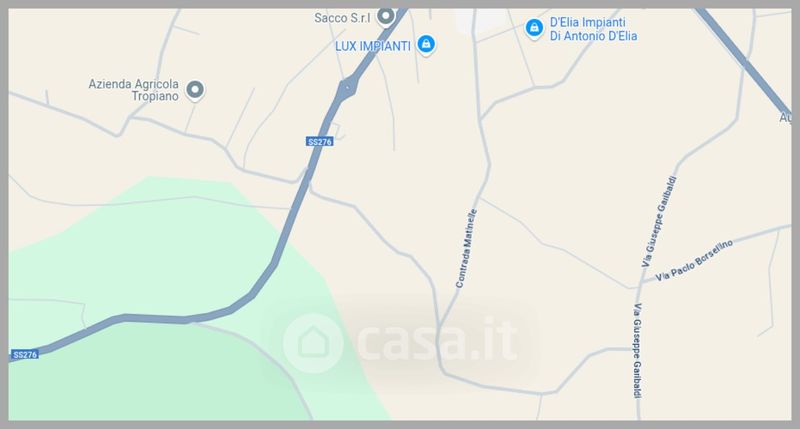Click the LUX IMPIANTI shop pin icon
The image size is (800, 429).
coord(426,44)
